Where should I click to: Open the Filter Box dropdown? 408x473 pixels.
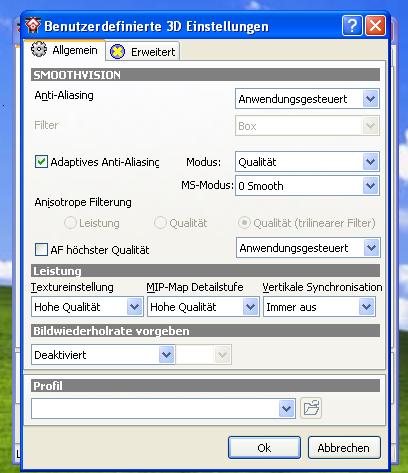(307, 126)
